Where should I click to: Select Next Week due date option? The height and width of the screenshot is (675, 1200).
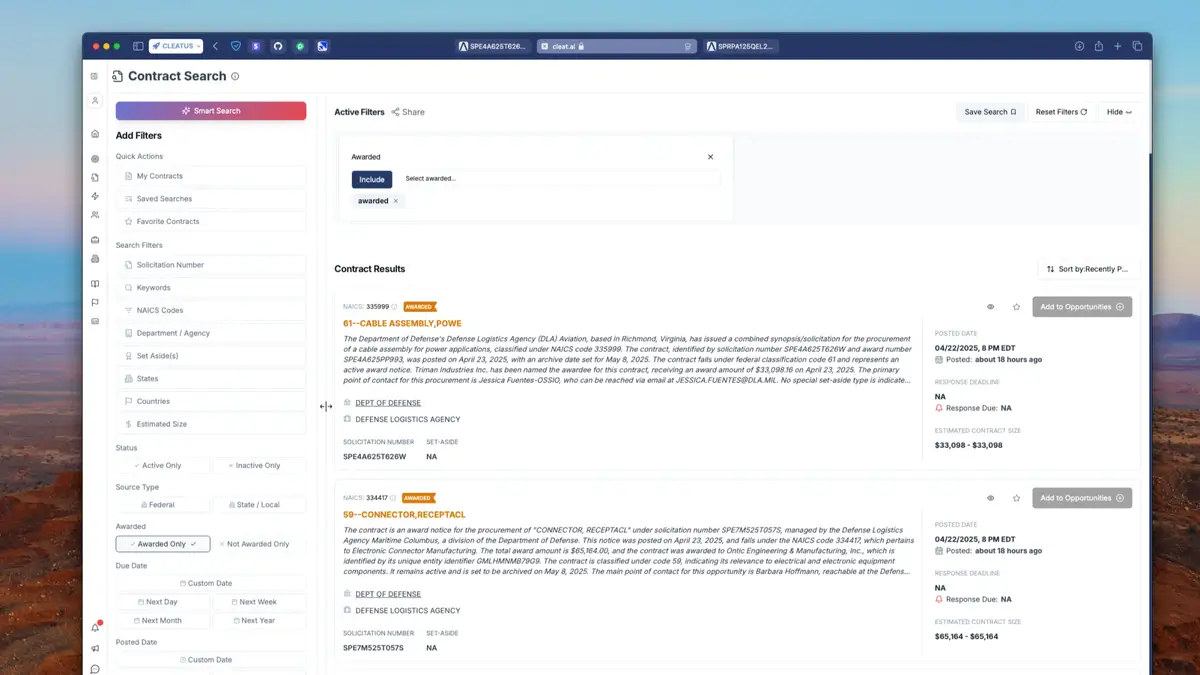pos(259,602)
